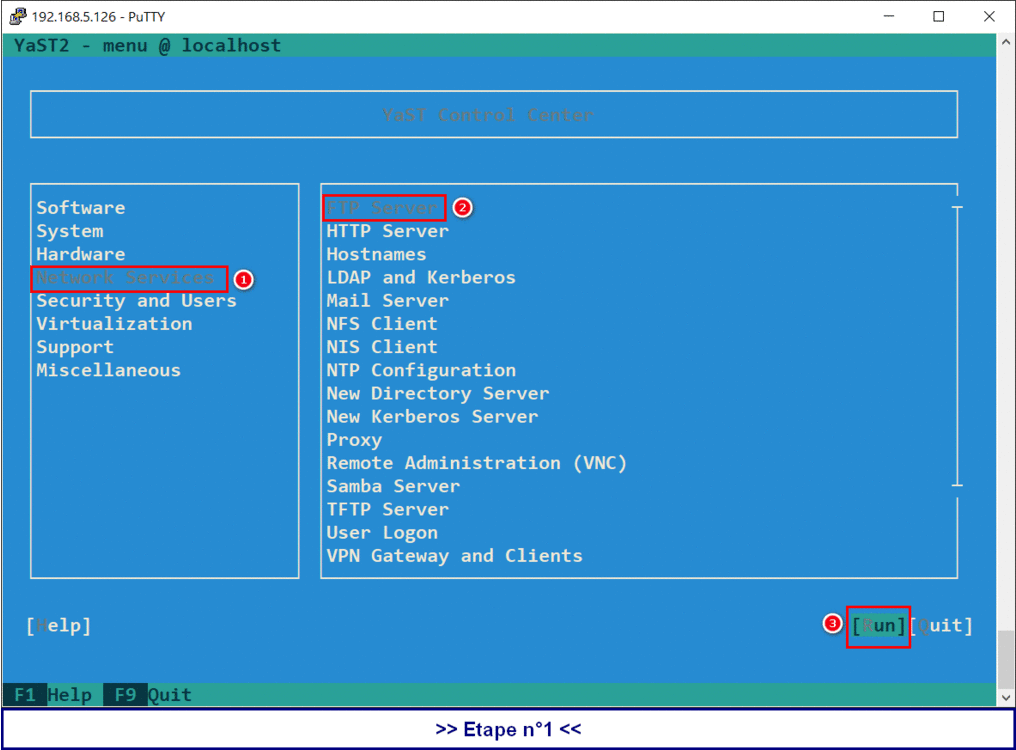1016x750 pixels.
Task: Choose the Proxy module
Action: pyautogui.click(x=354, y=440)
